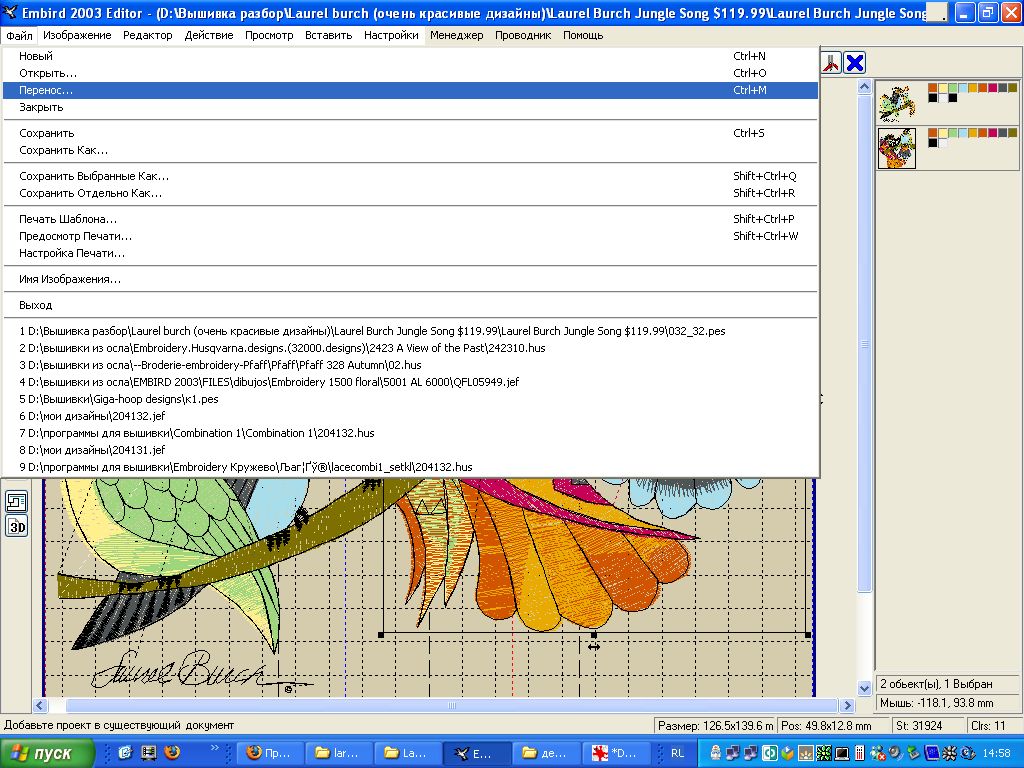Image resolution: width=1024 pixels, height=768 pixels.
Task: Select Сохранить Как... menu entry
Action: [x=64, y=150]
